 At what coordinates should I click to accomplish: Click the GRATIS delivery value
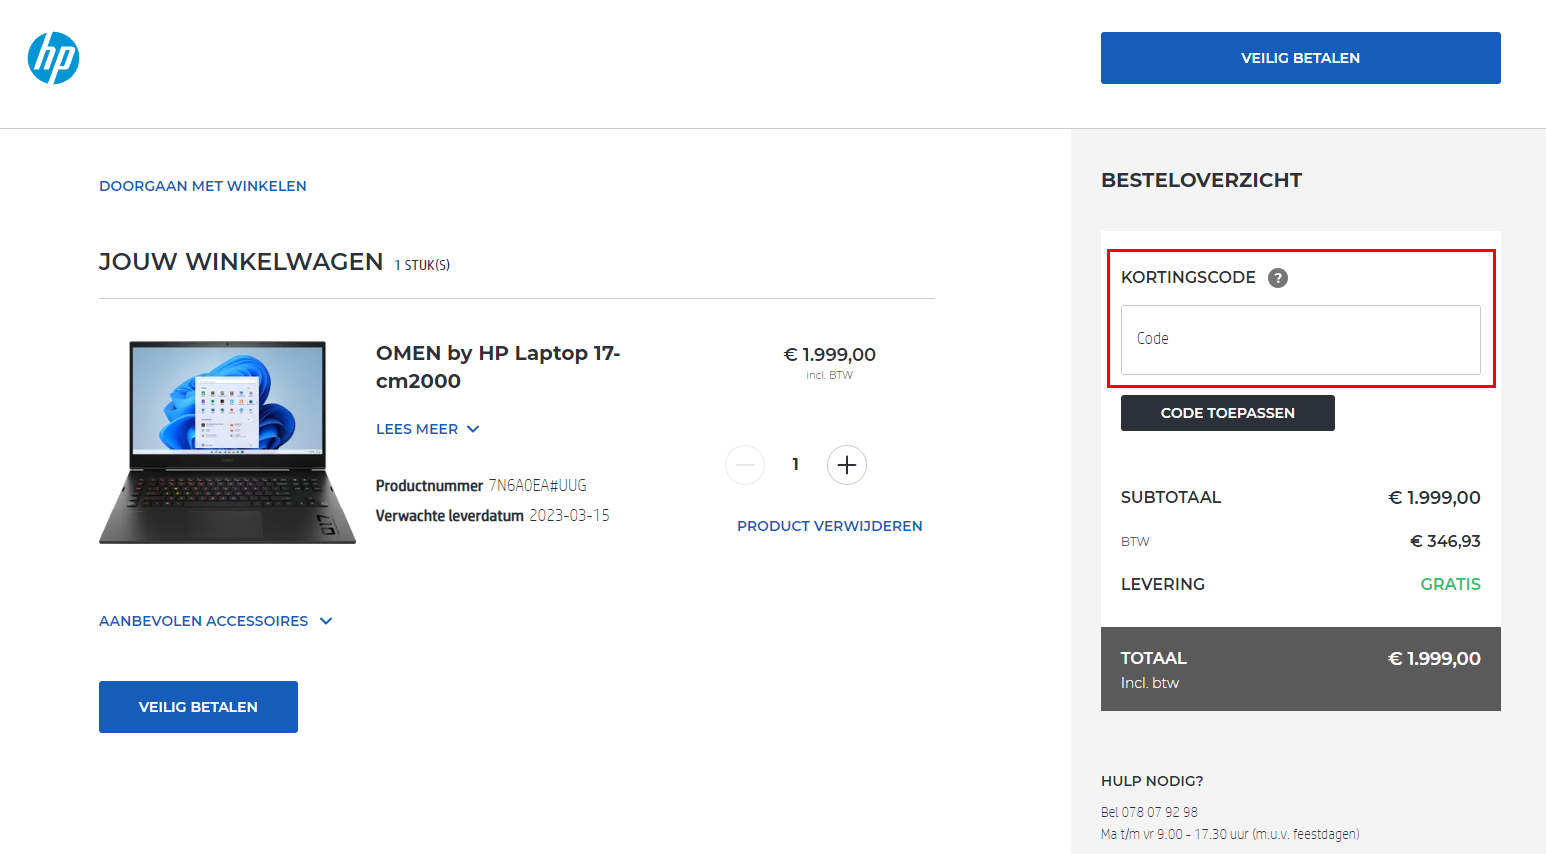(x=1451, y=584)
